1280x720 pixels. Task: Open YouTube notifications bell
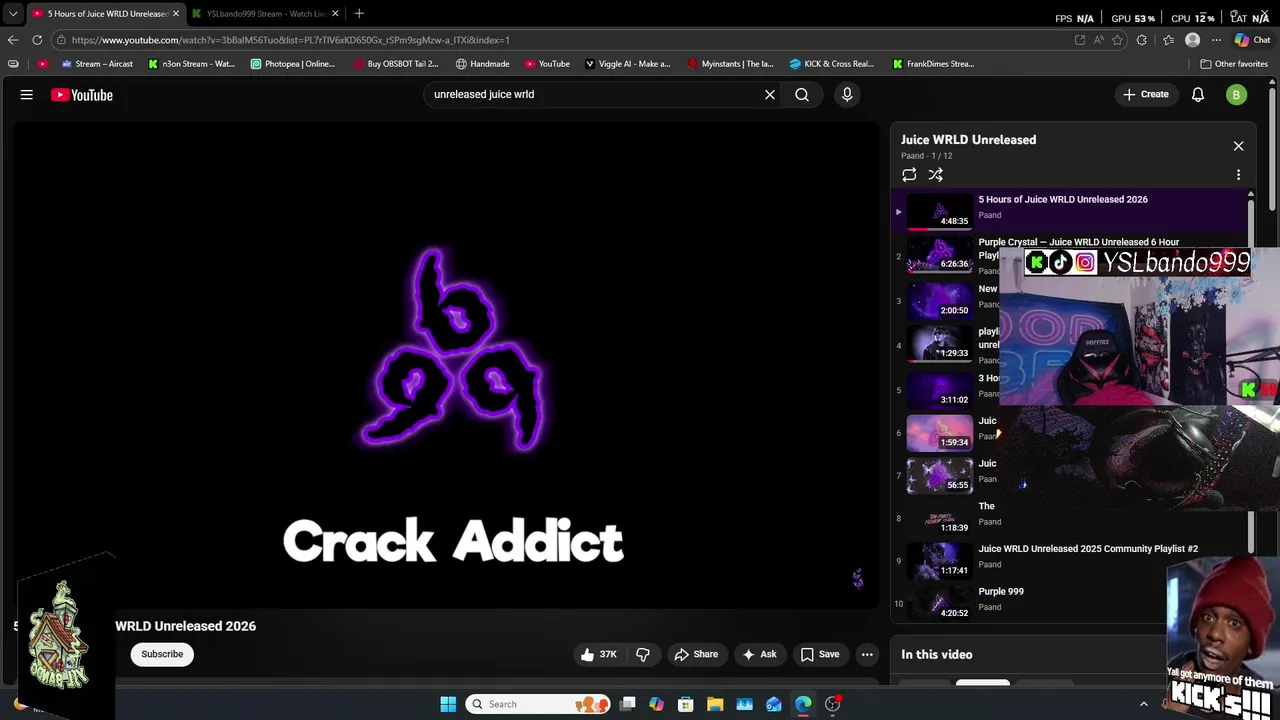[1198, 95]
